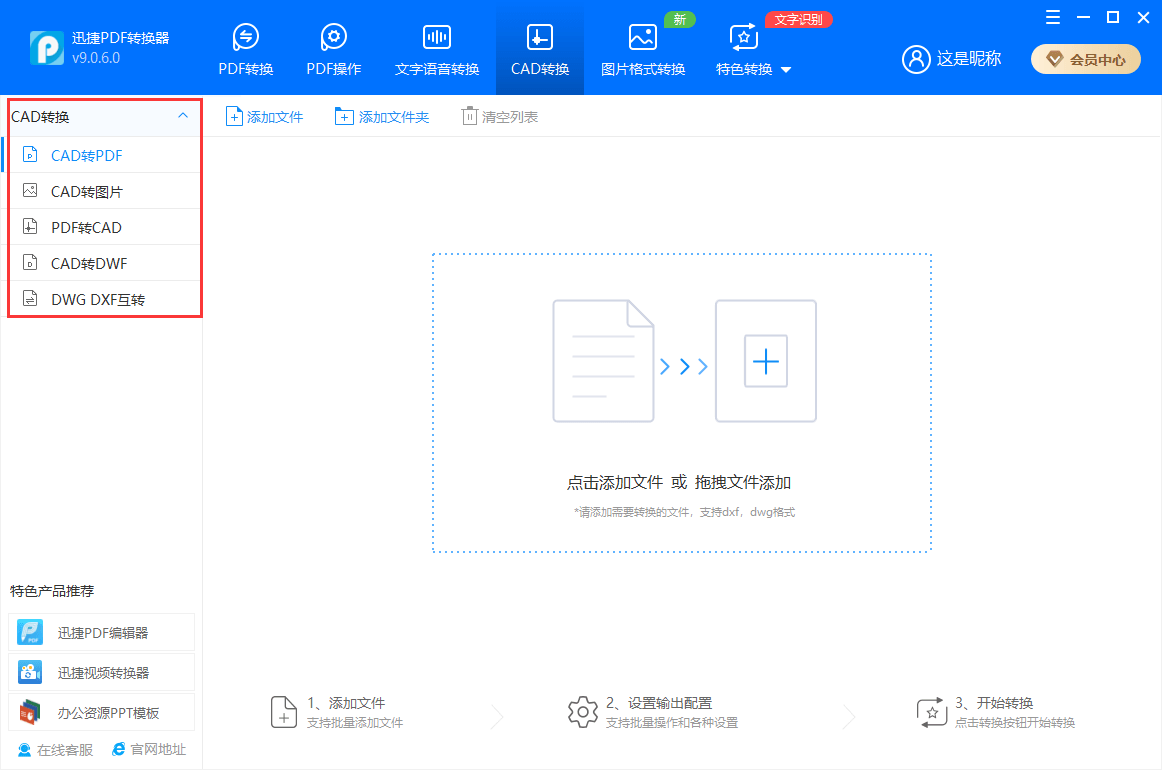Select DWG DXF互转 in sidebar
The image size is (1162, 770).
[x=97, y=299]
